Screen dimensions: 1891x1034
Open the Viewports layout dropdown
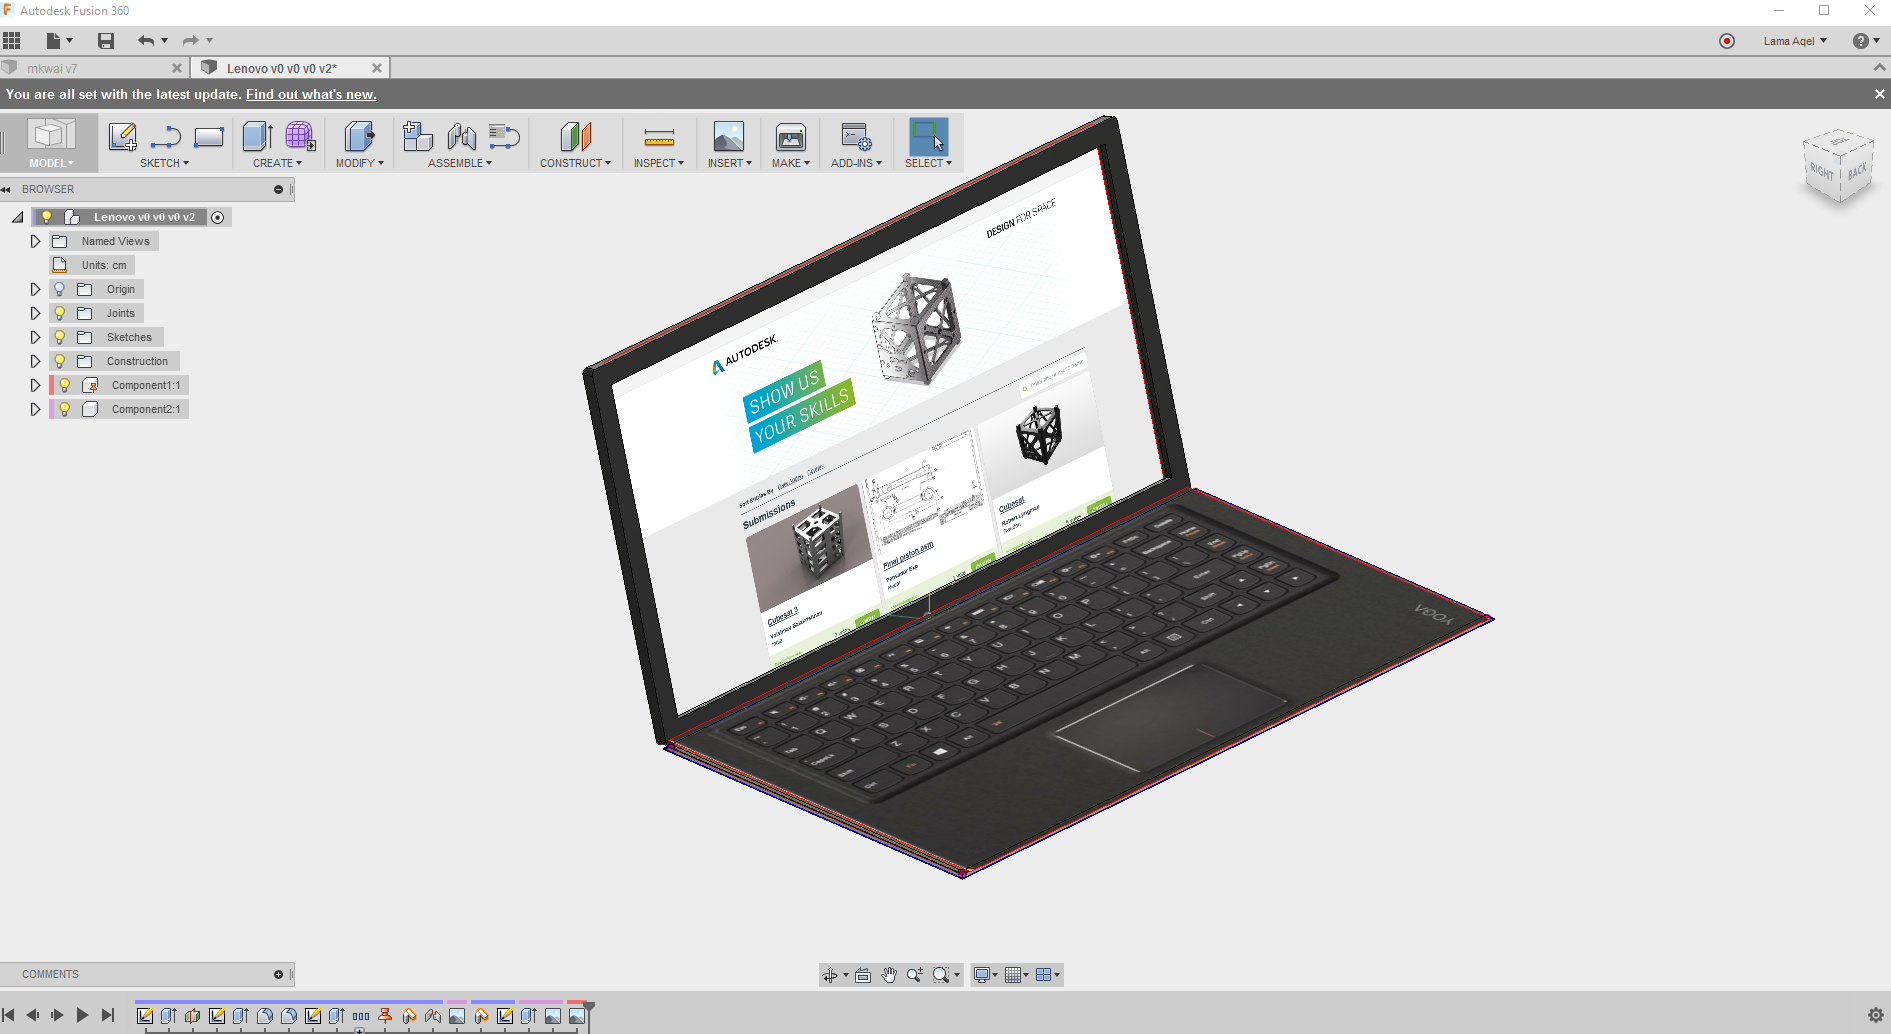point(1048,975)
